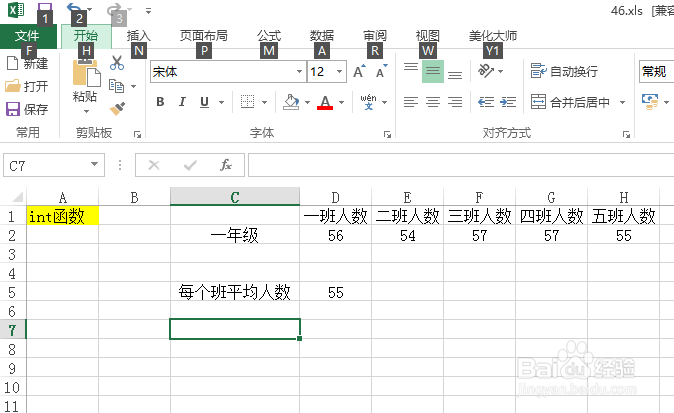The height and width of the screenshot is (413, 674).
Task: Open the 对齐方式 dialog launcher
Action: click(626, 135)
